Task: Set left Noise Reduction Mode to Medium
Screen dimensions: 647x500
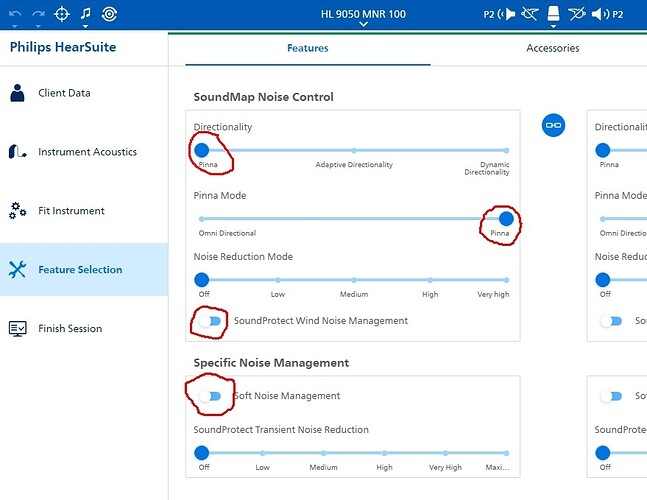Action: tap(354, 280)
